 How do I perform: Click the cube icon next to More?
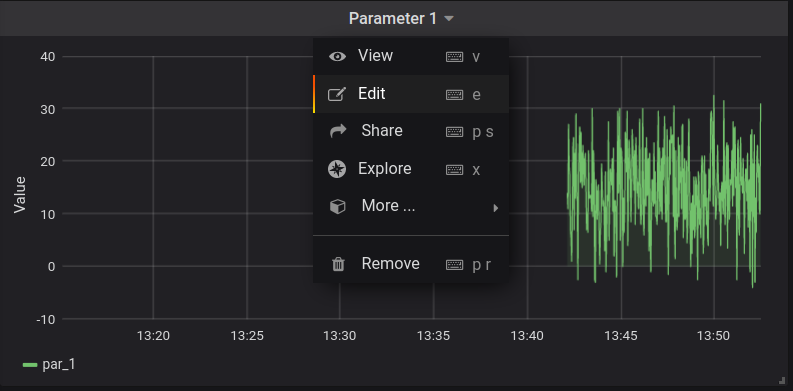337,206
